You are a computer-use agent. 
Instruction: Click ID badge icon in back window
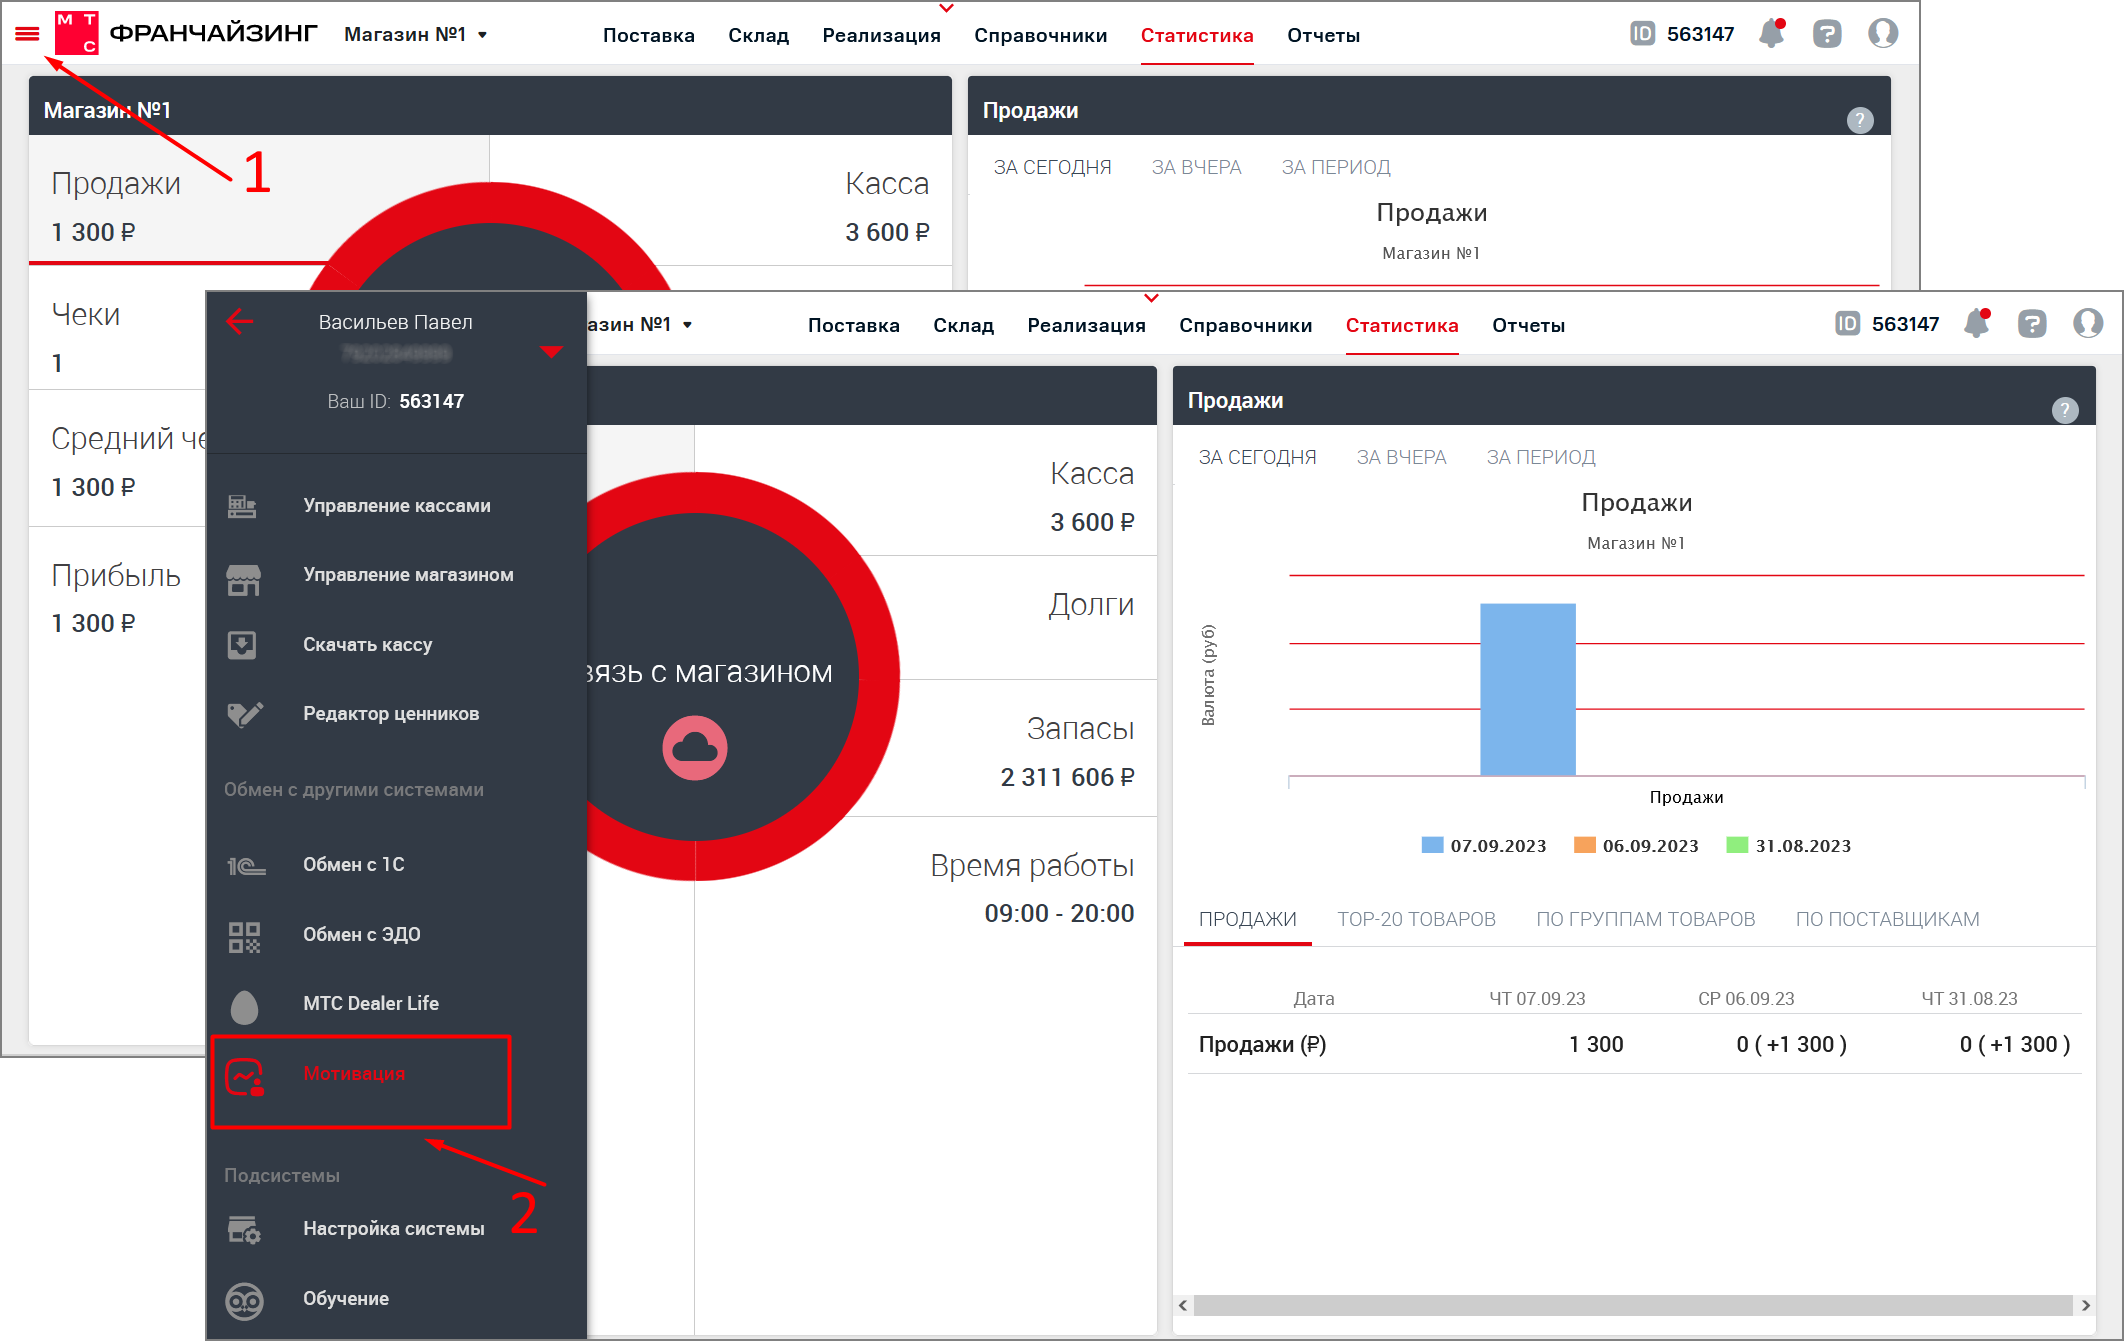coord(1642,34)
